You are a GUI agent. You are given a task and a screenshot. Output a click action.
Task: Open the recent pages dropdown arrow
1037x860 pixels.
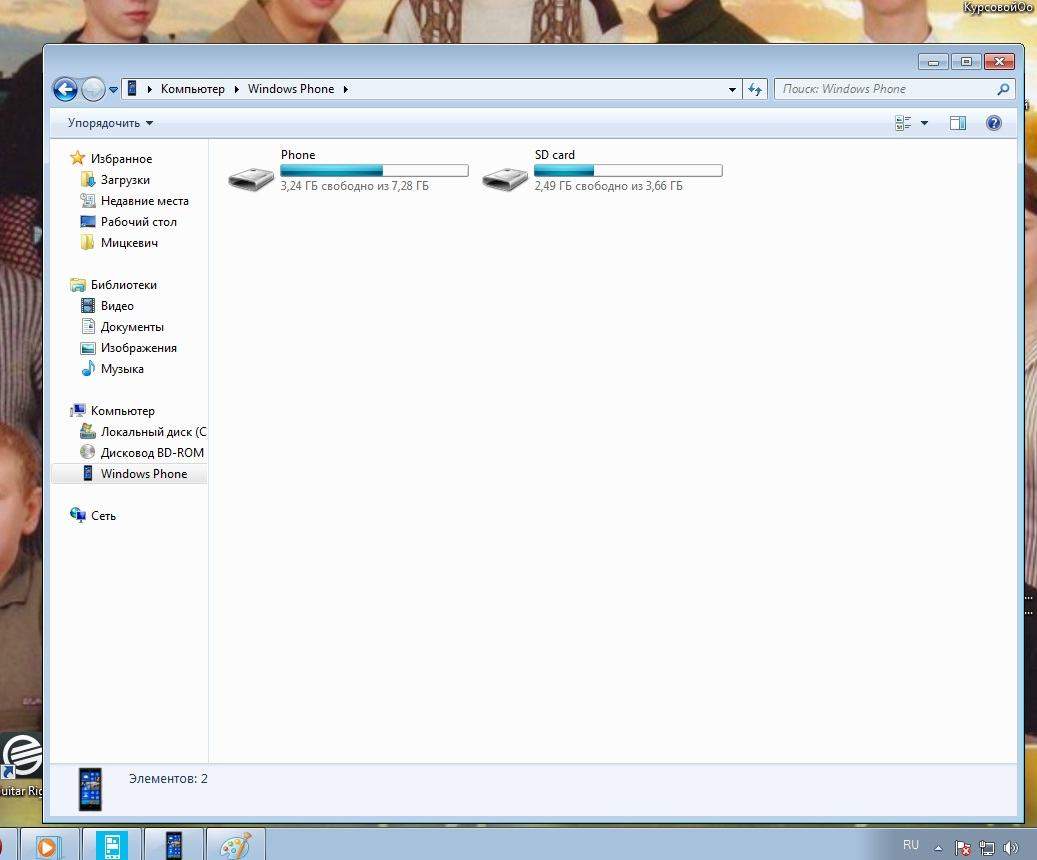[113, 89]
